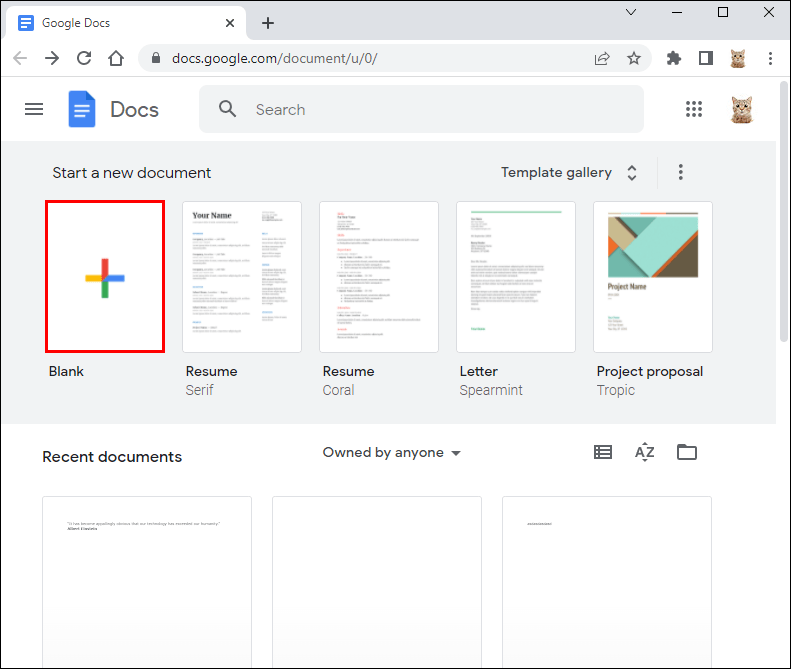
Task: Click the Coral subtitle text
Action: point(338,390)
